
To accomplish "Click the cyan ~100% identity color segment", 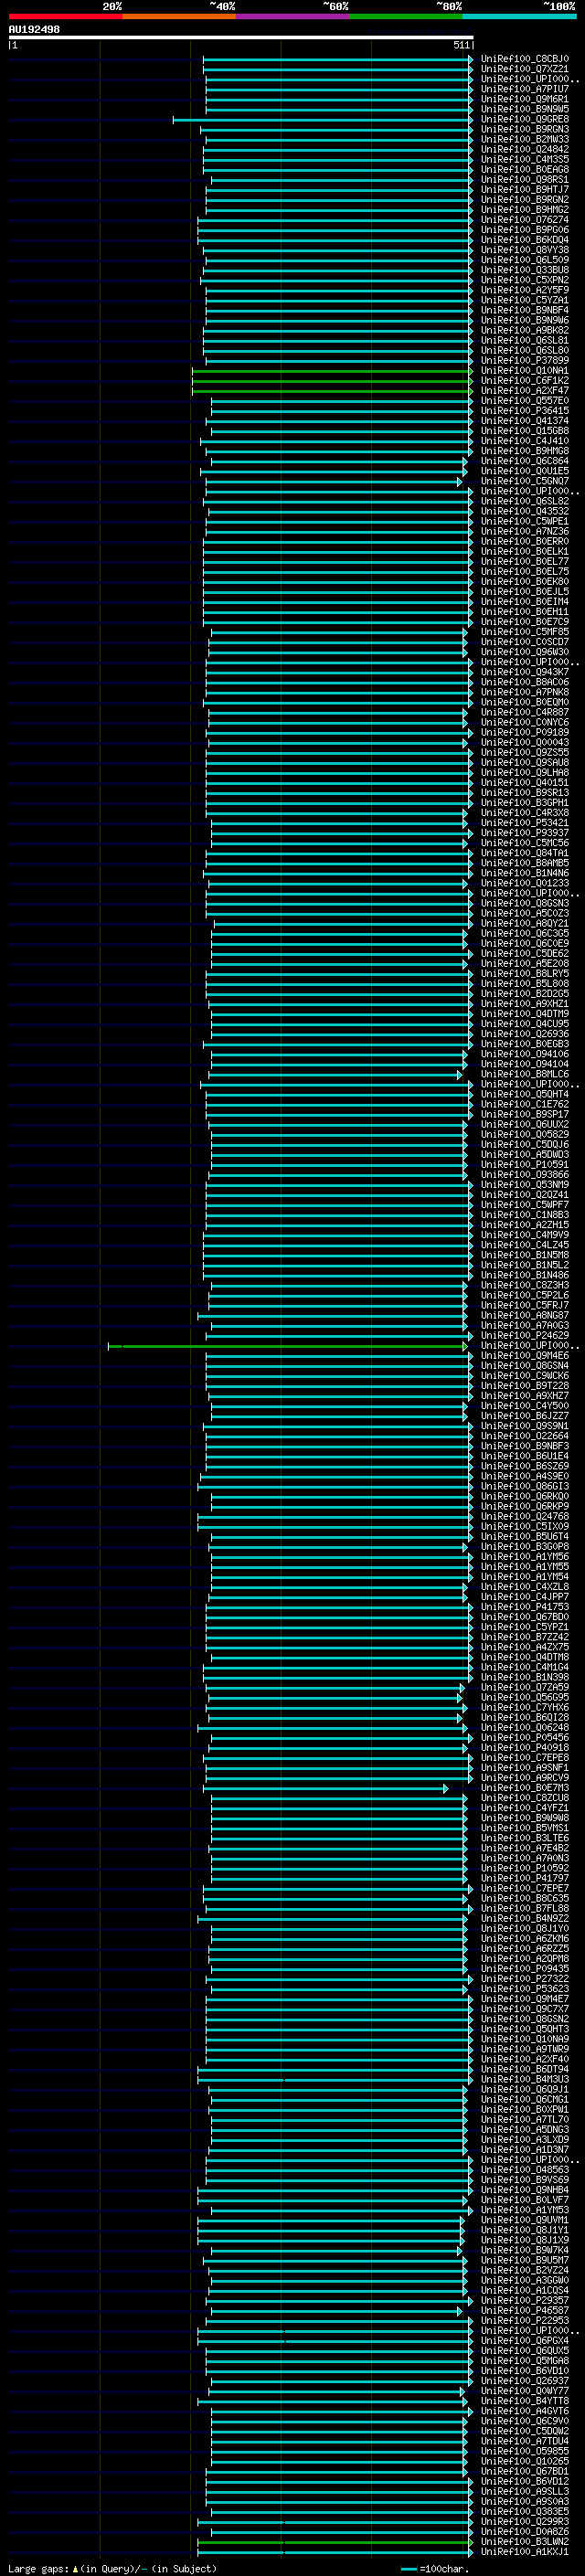I will tap(519, 16).
